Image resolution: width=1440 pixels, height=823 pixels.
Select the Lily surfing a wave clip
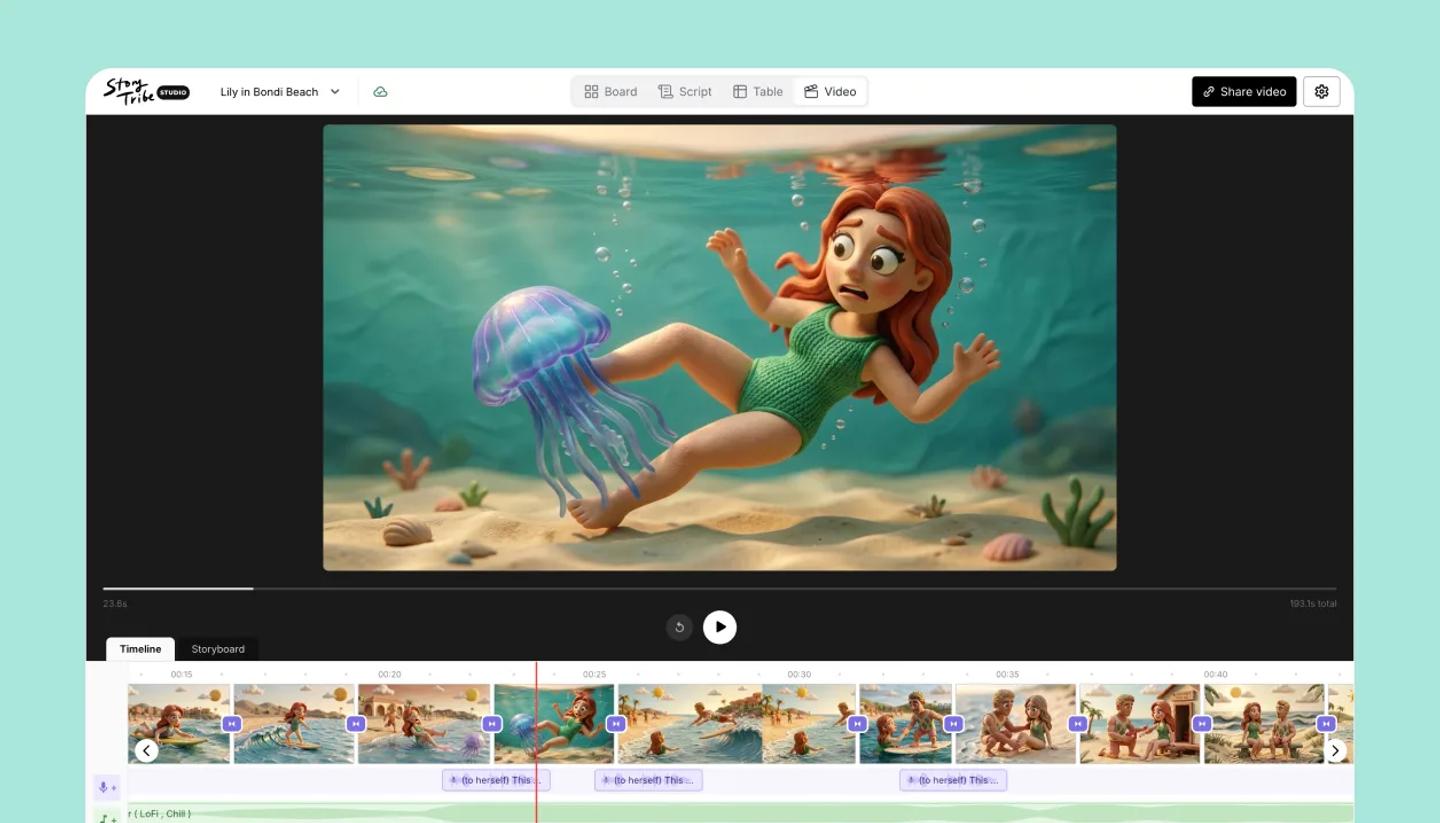click(294, 723)
